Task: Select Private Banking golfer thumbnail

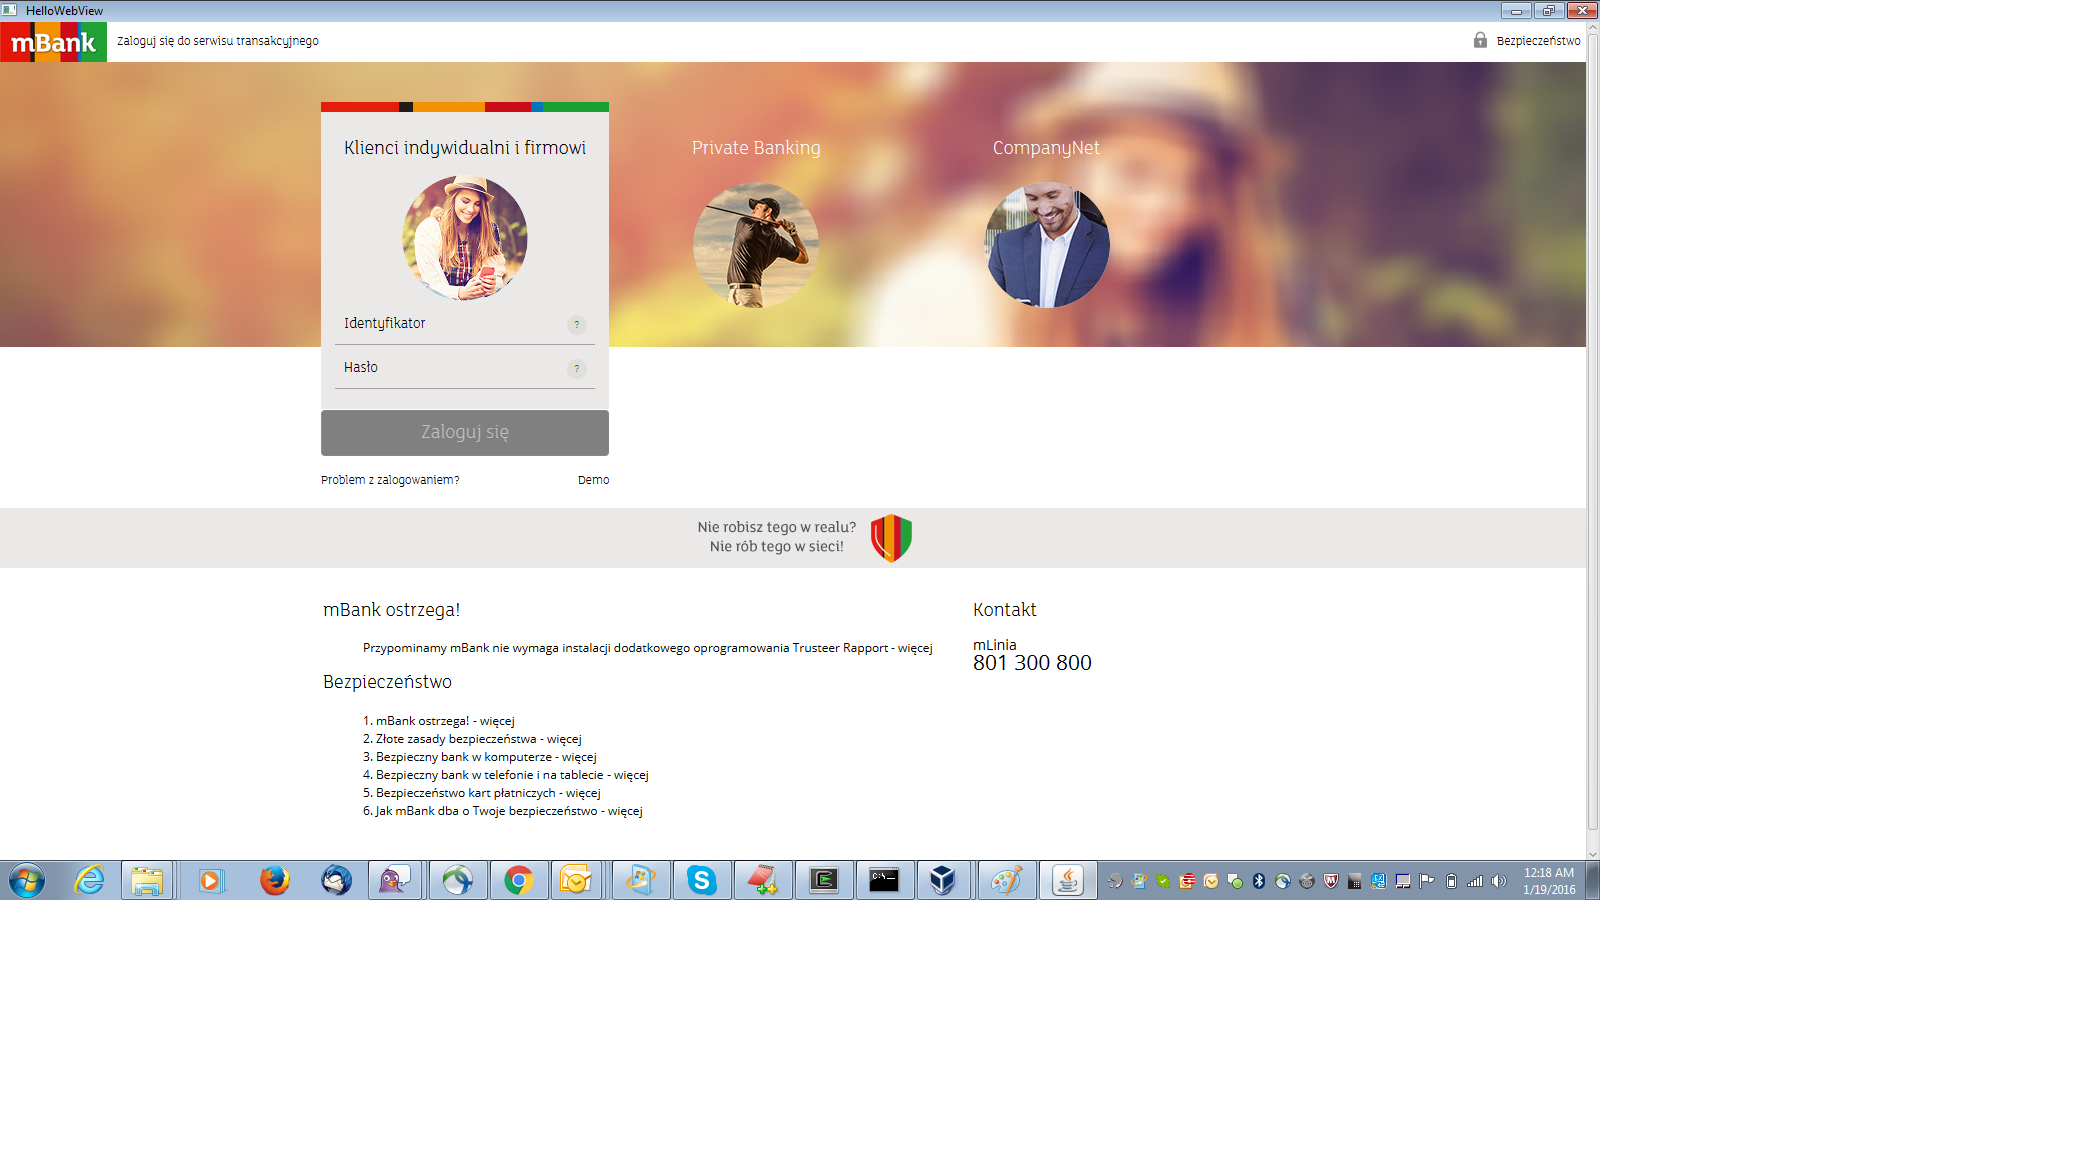Action: click(x=755, y=244)
